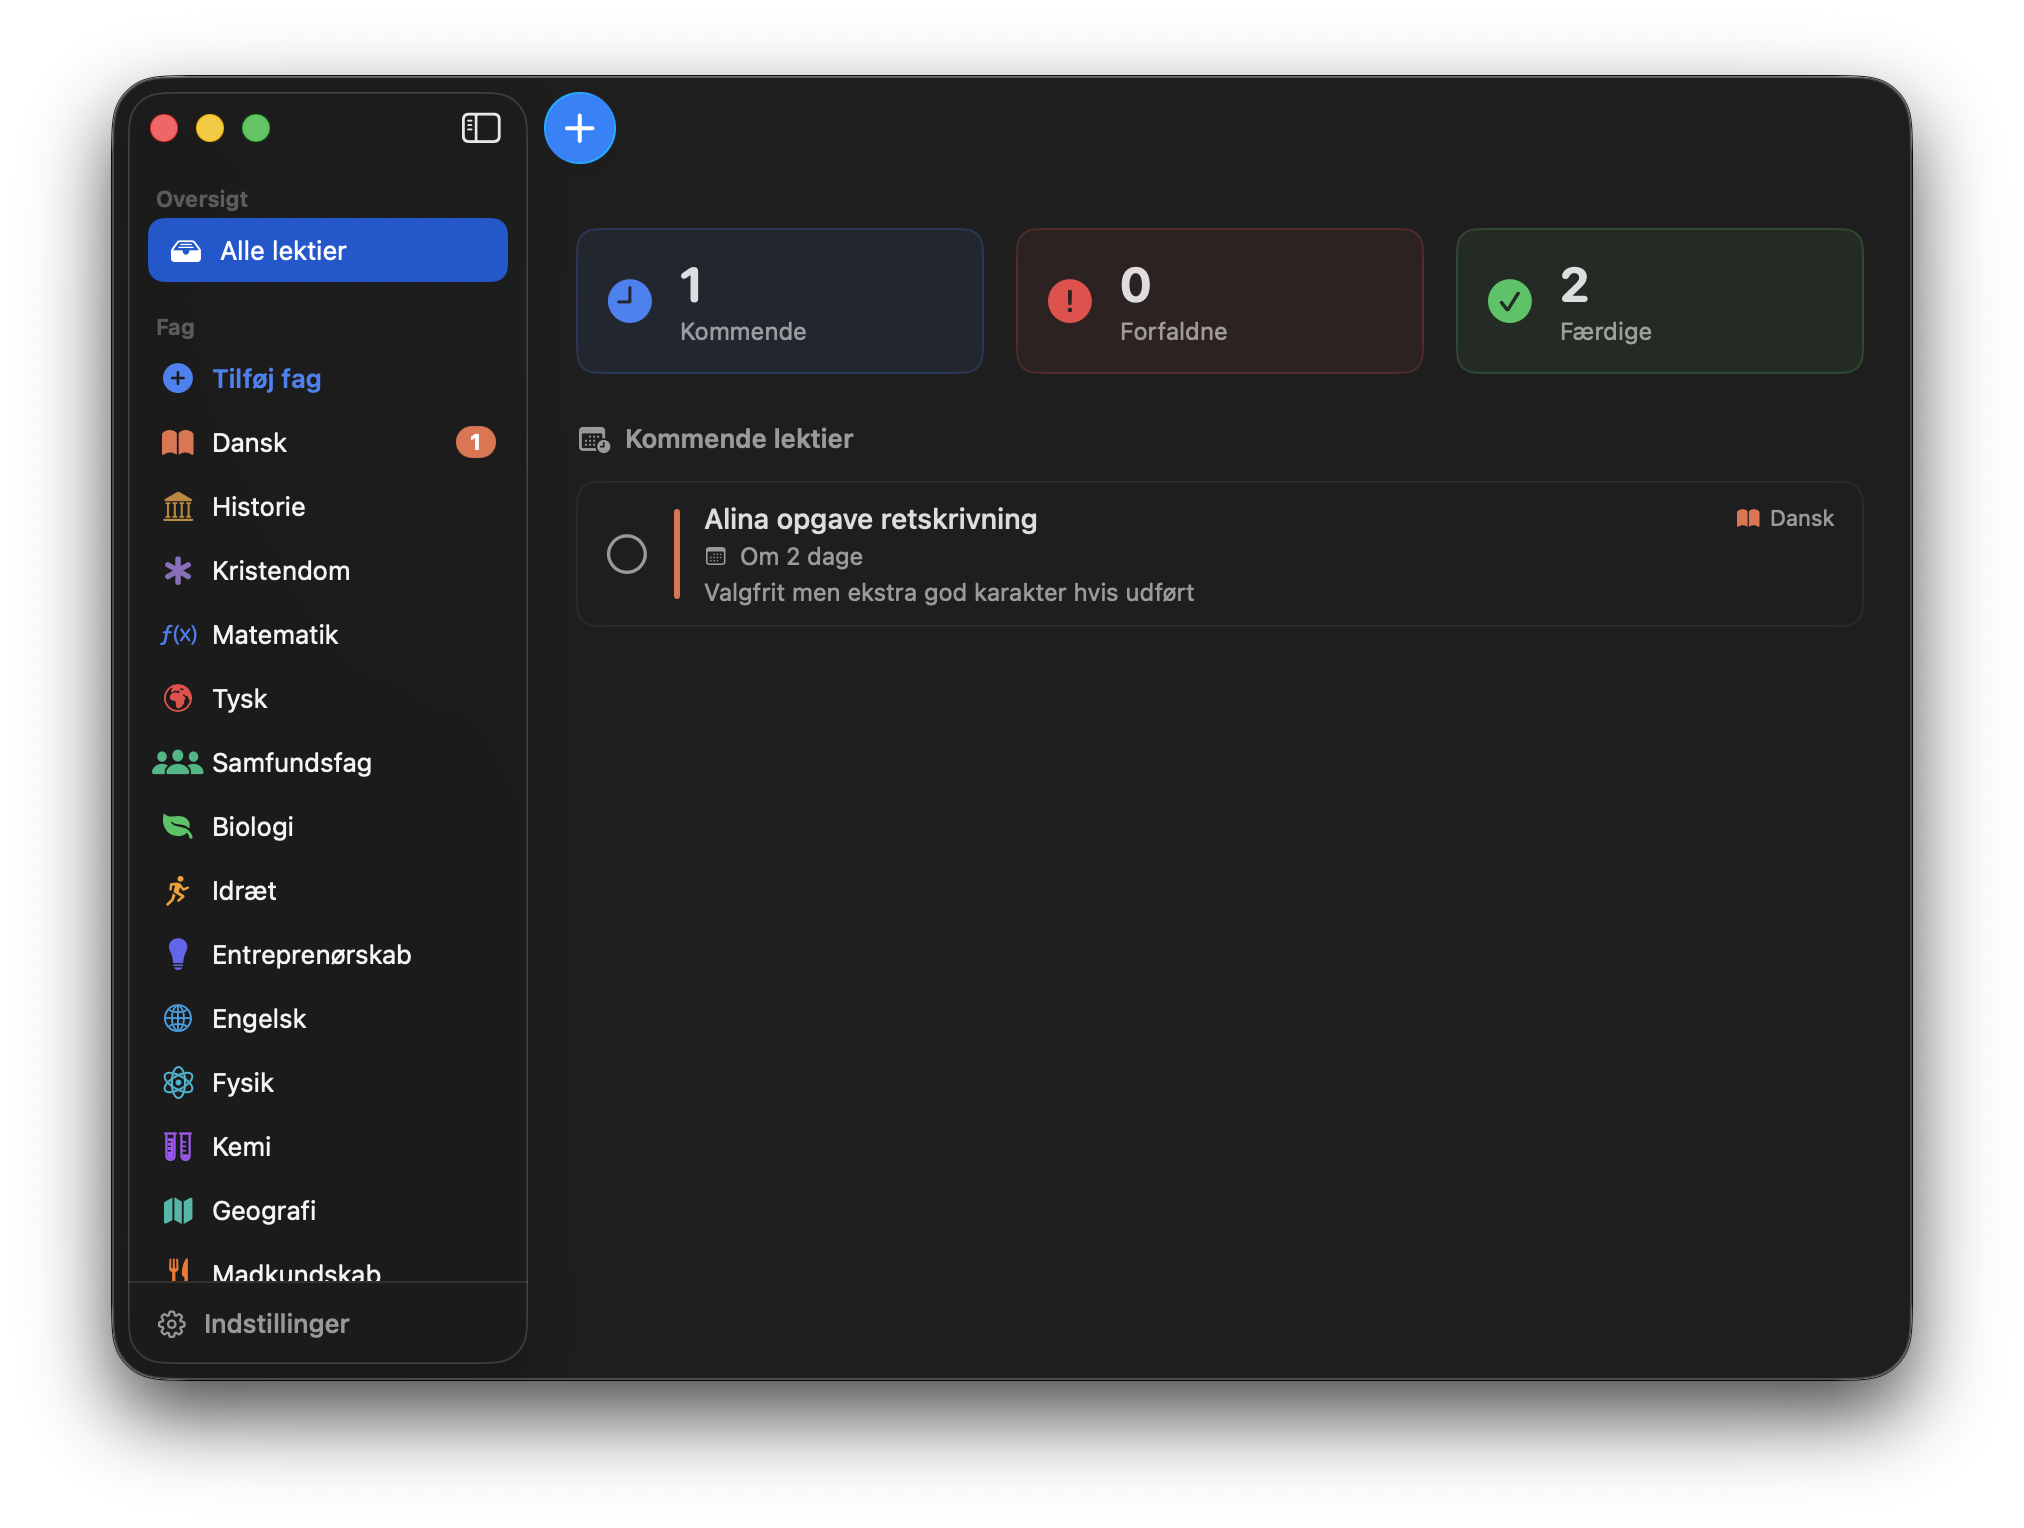This screenshot has width=2024, height=1528.
Task: Select the Matematik f(x) subject icon
Action: click(x=178, y=634)
